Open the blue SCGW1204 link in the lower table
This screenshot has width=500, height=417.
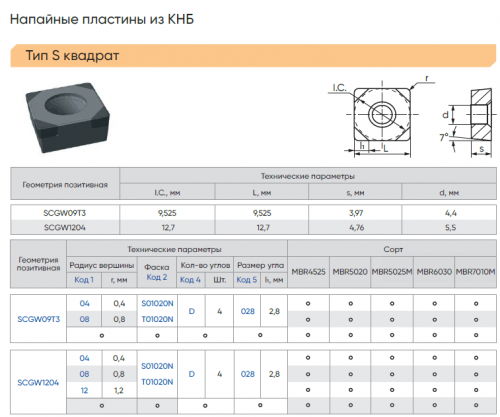pos(38,382)
